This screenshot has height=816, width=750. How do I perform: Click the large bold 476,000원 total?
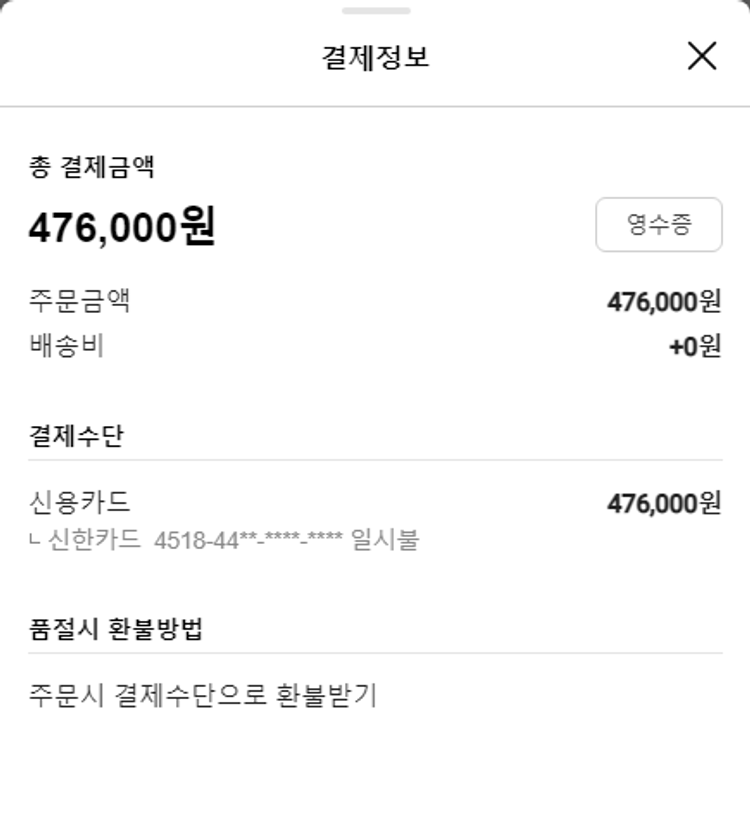pos(121,228)
